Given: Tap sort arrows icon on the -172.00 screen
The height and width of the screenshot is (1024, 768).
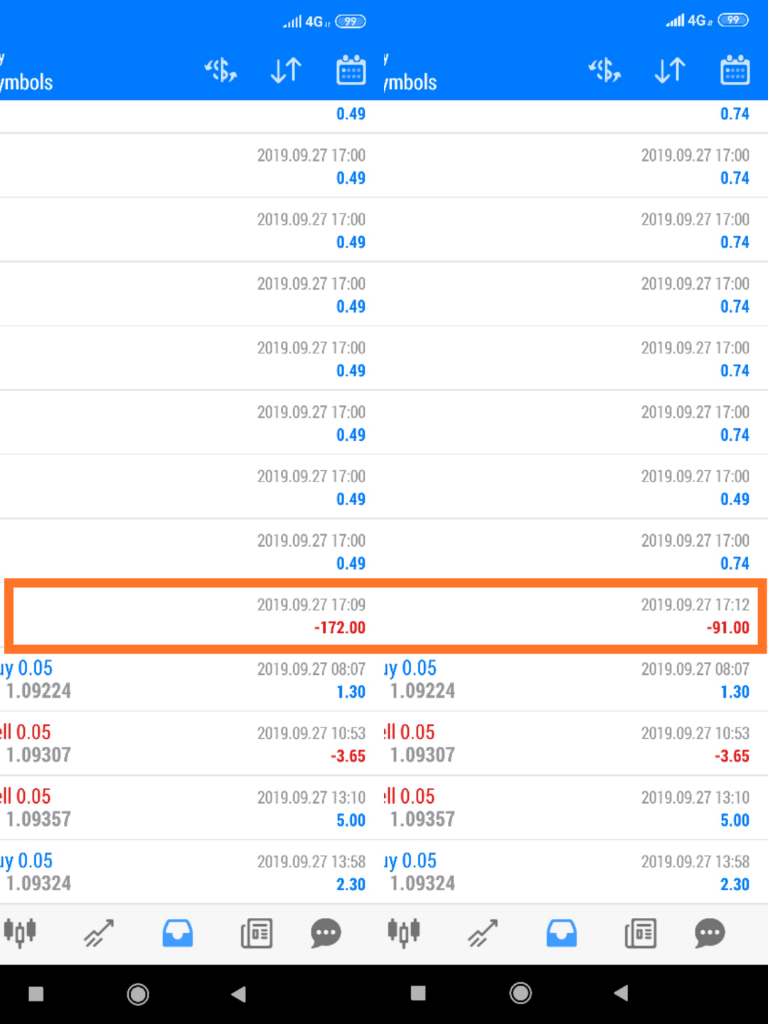Looking at the screenshot, I should click(x=286, y=71).
